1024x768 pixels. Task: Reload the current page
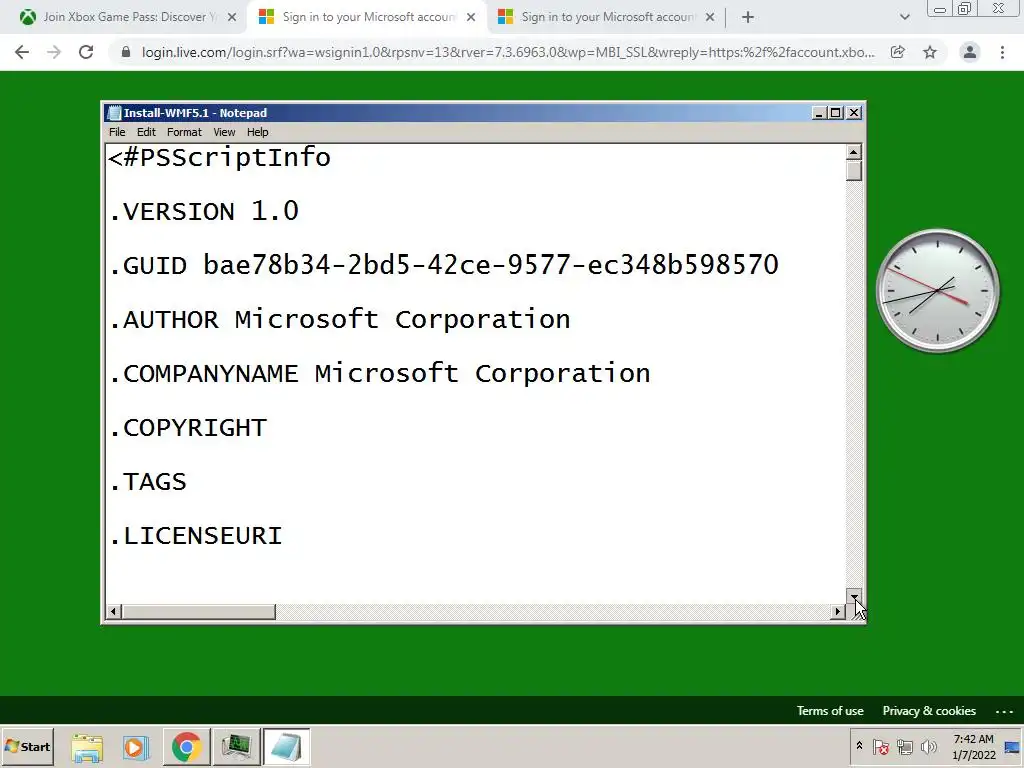click(x=86, y=52)
